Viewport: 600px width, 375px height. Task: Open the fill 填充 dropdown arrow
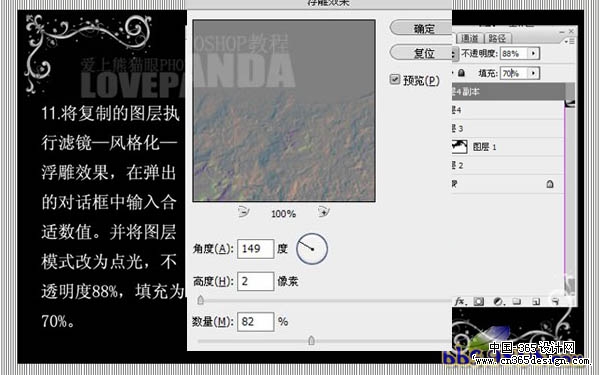(533, 73)
